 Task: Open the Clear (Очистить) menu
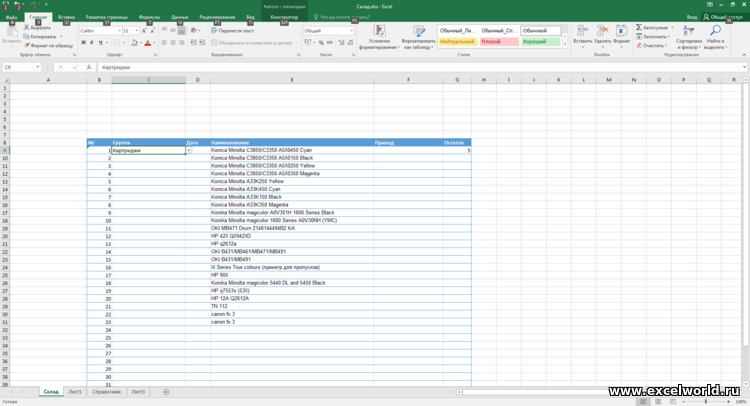coord(651,45)
